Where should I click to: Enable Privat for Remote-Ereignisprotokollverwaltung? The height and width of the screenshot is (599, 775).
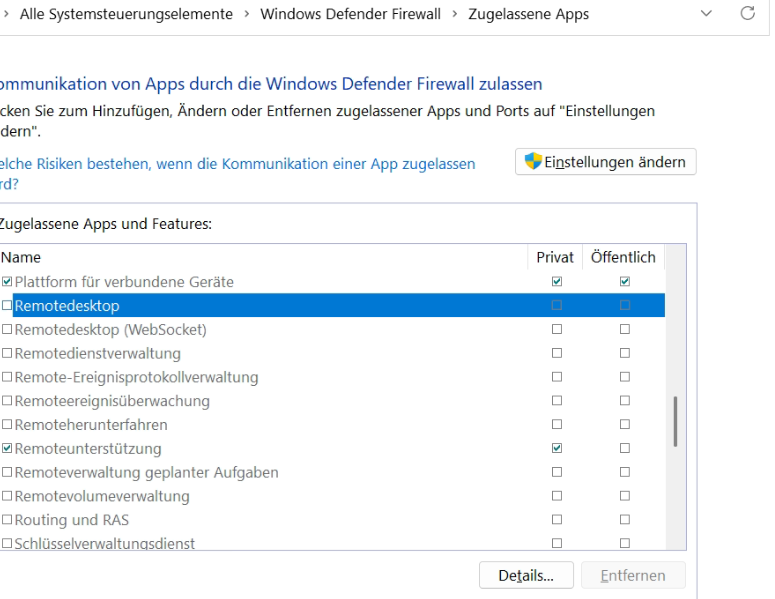[557, 377]
